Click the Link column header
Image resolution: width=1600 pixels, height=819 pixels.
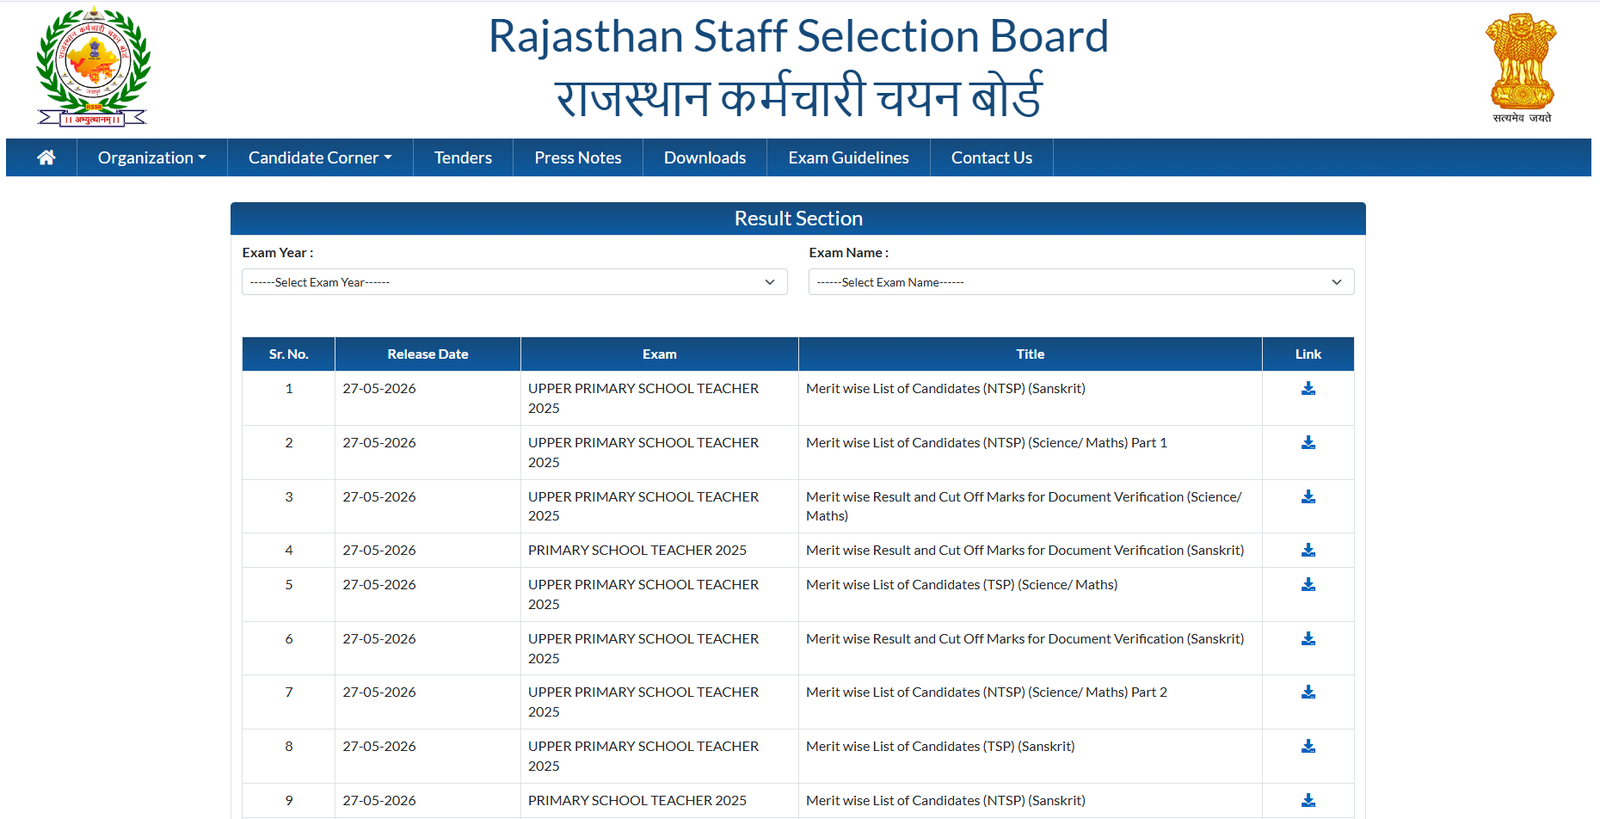[1308, 354]
